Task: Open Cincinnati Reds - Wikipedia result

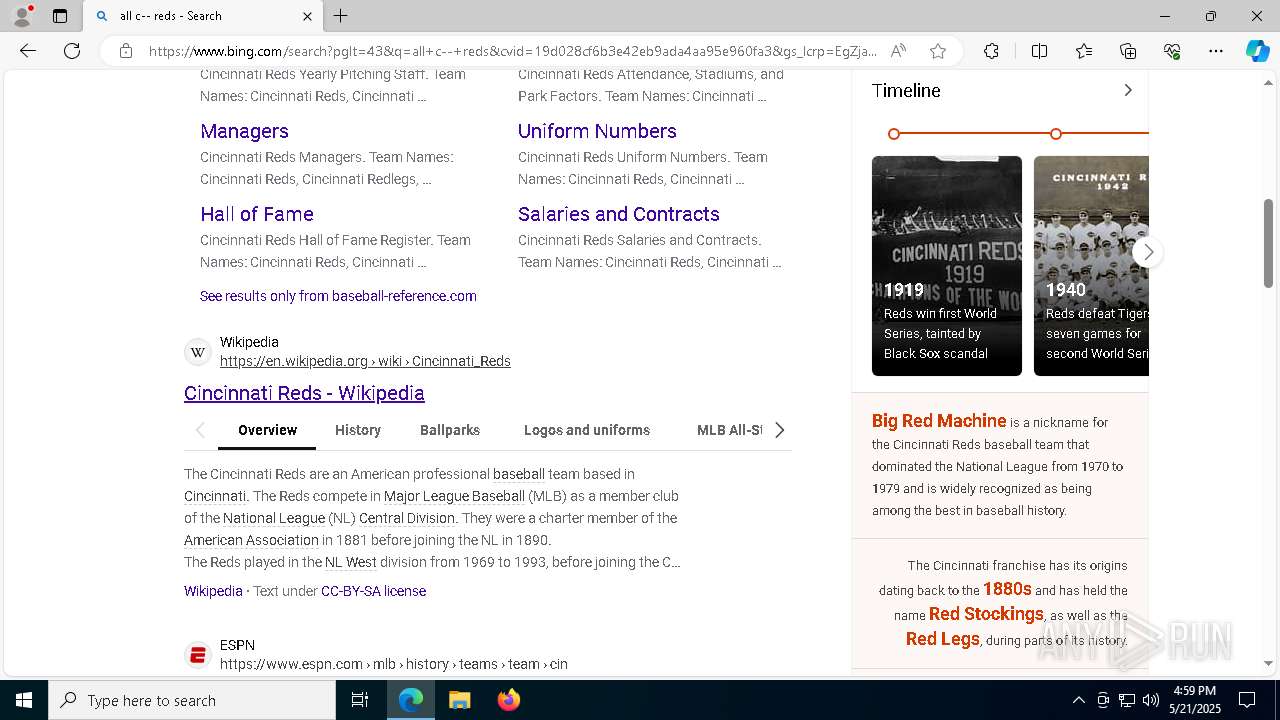Action: (304, 393)
